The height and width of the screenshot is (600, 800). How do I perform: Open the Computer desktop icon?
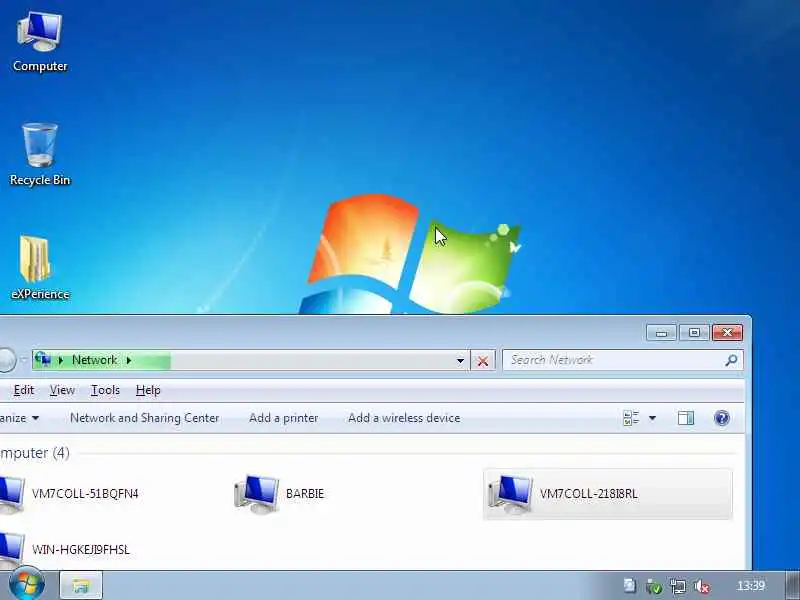pyautogui.click(x=40, y=42)
